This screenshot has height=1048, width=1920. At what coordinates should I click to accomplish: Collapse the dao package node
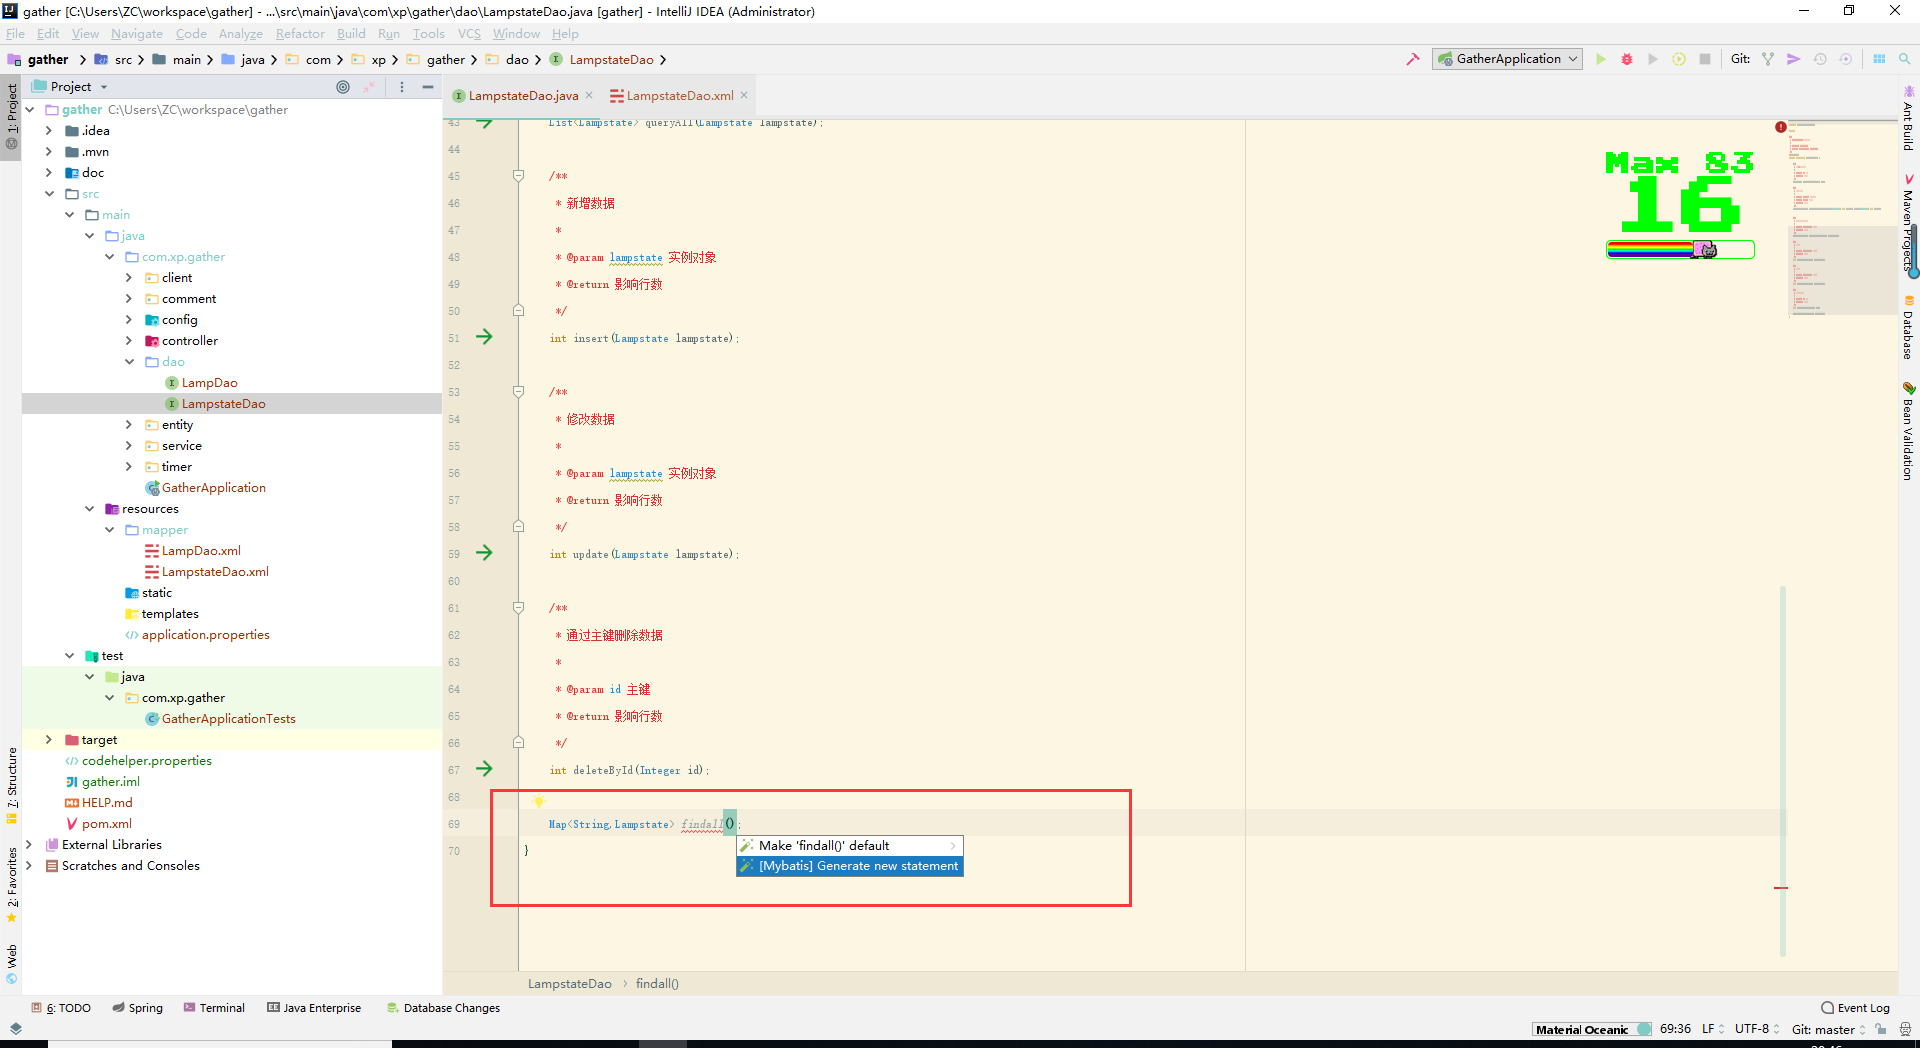[129, 361]
